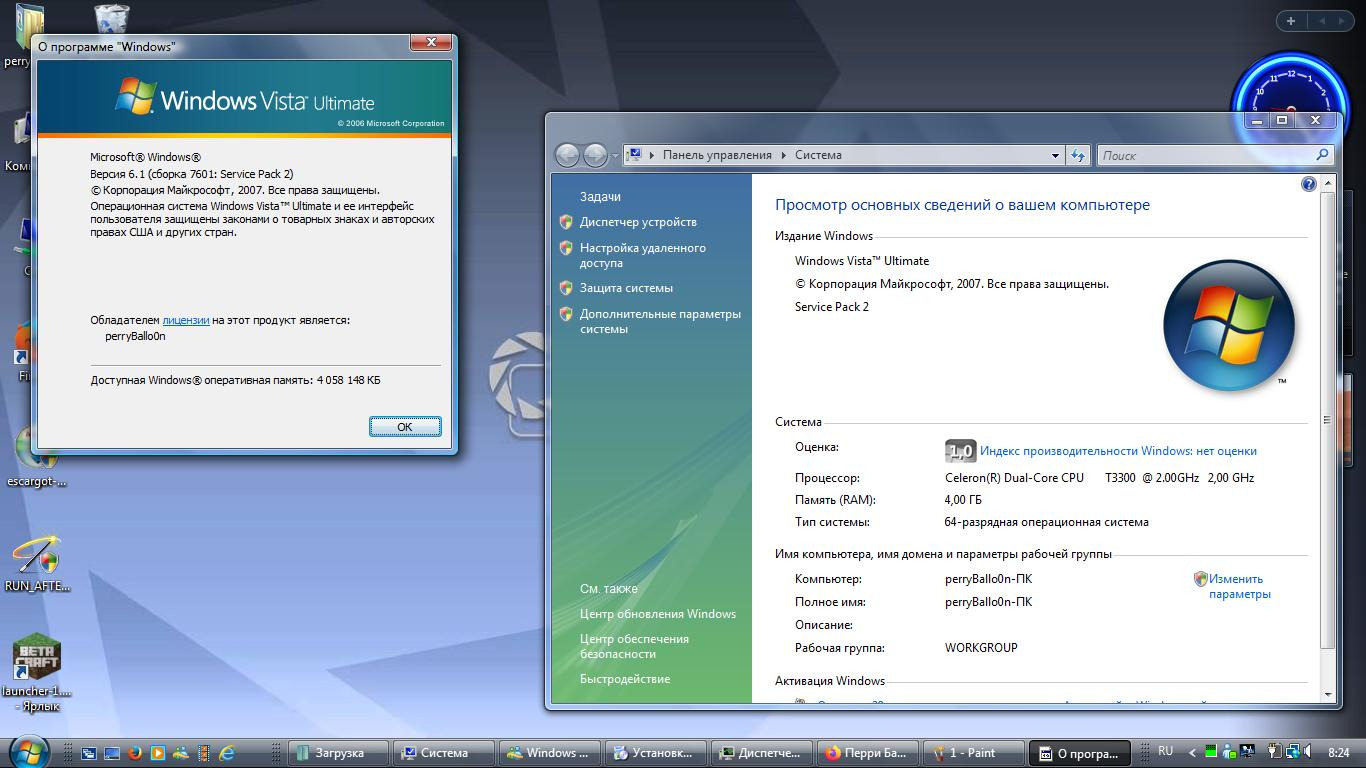Click the Windows Start orb

point(28,751)
